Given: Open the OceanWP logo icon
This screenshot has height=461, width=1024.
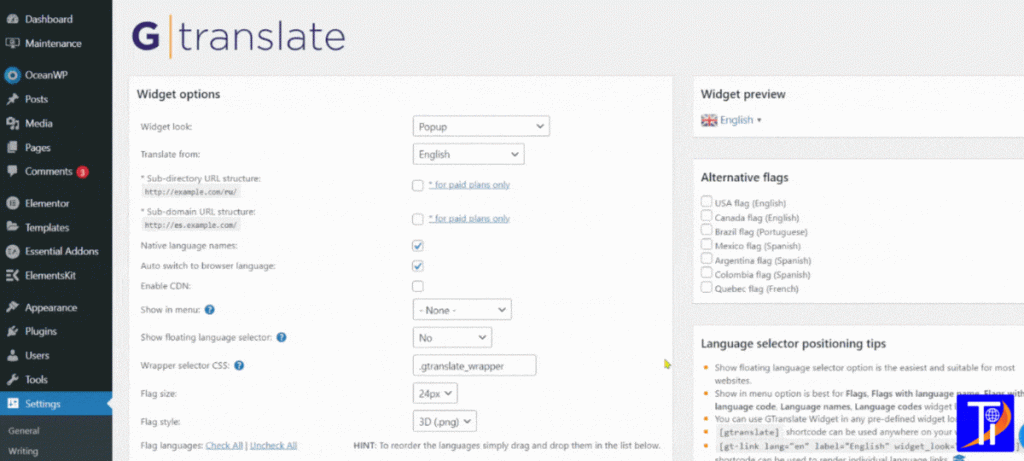Looking at the screenshot, I should point(12,75).
